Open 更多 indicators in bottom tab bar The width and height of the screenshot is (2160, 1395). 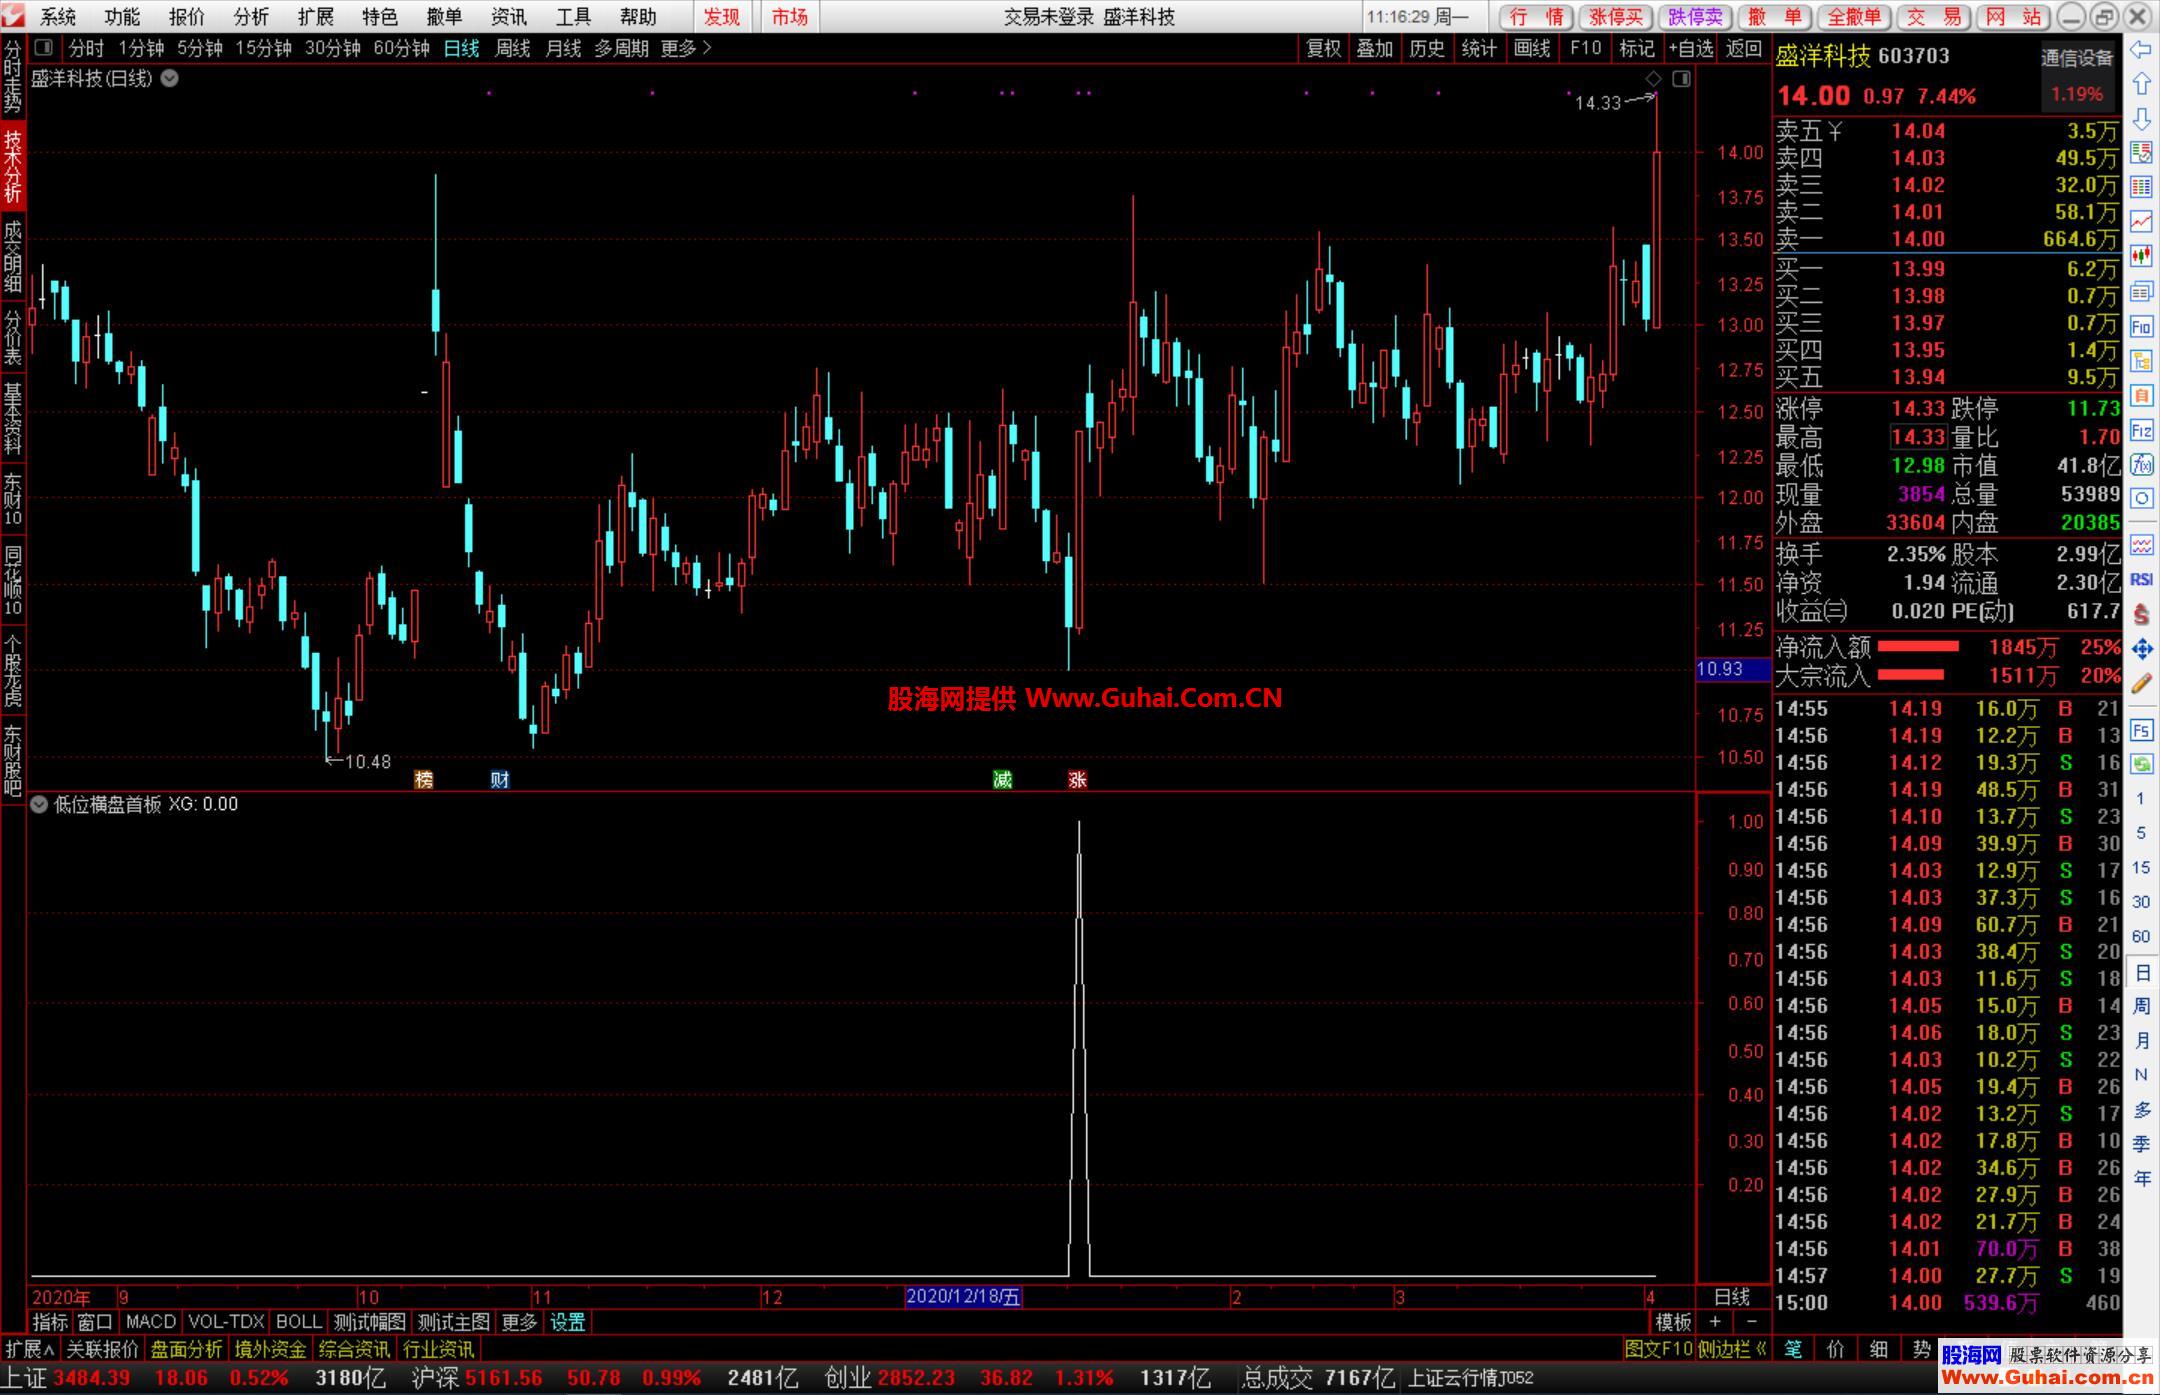(x=518, y=1322)
